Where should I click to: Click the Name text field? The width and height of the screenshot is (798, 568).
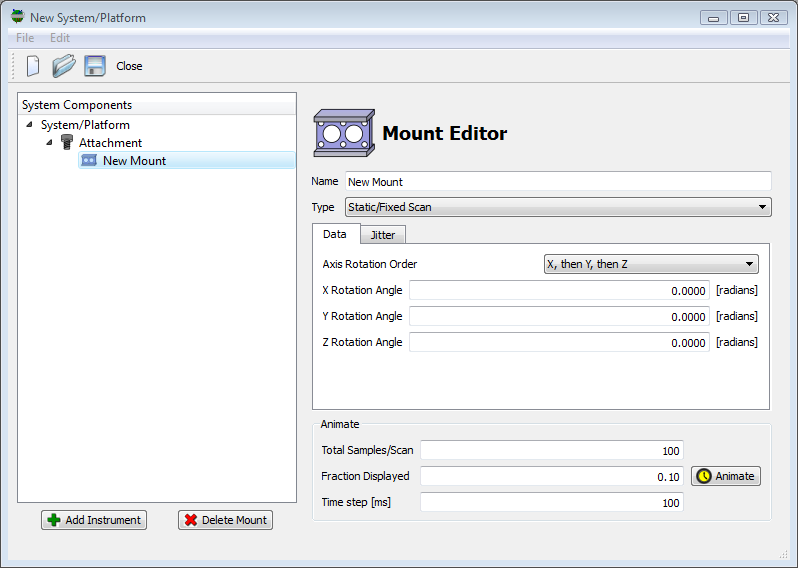tap(557, 181)
